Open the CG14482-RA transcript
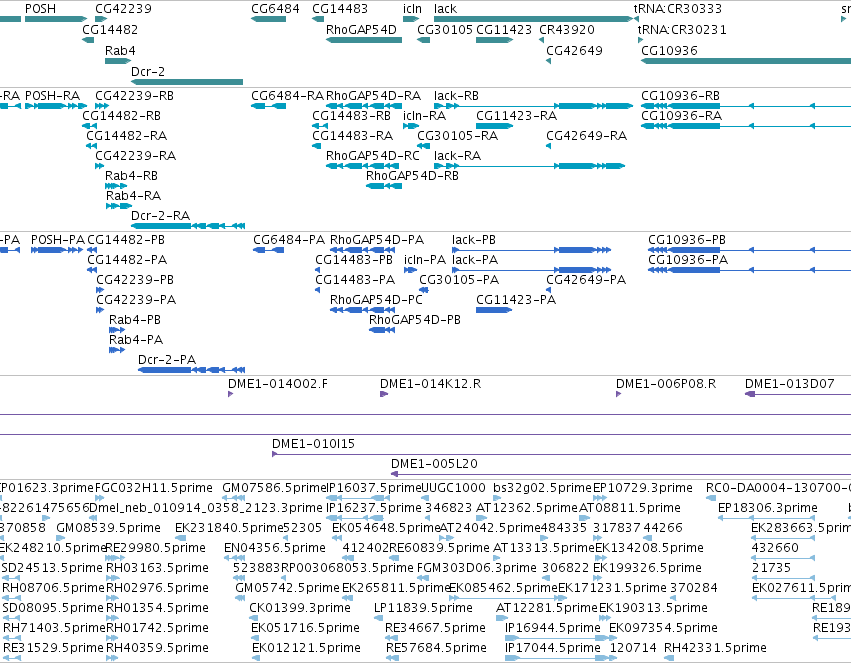Viewport: 851px width, 663px height. pyautogui.click(x=91, y=146)
